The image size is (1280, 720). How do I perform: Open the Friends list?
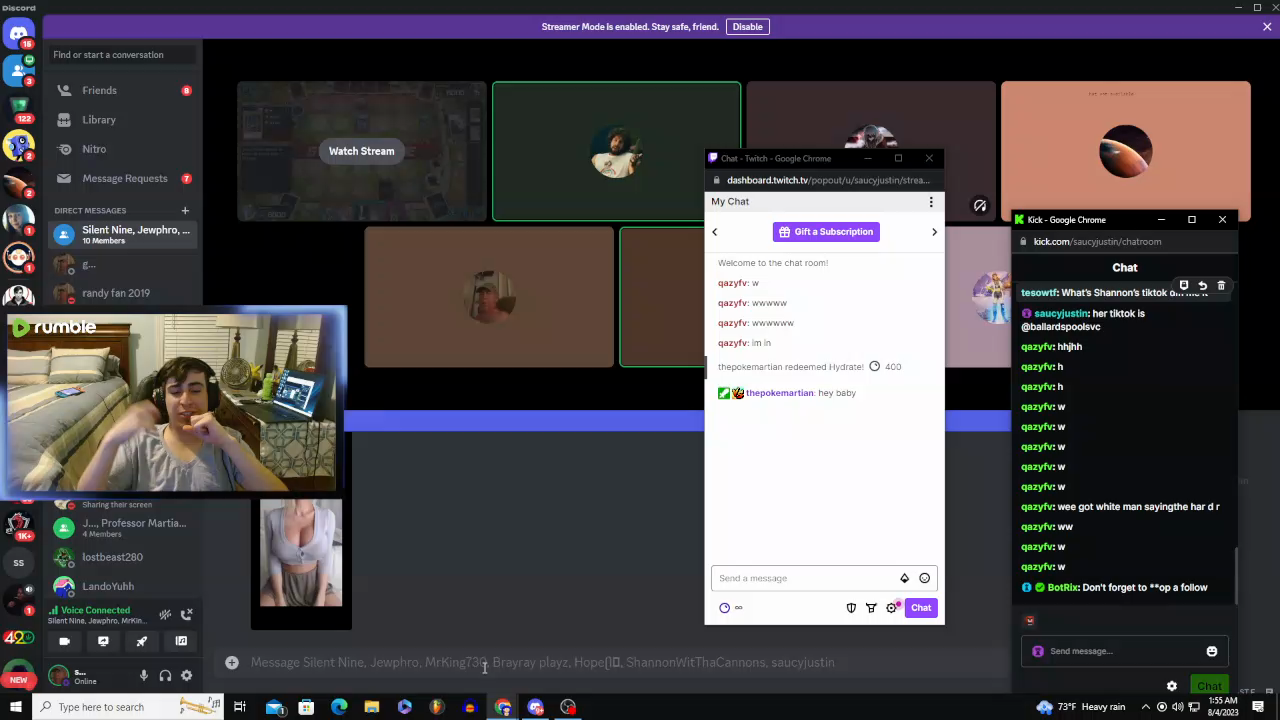pos(124,90)
